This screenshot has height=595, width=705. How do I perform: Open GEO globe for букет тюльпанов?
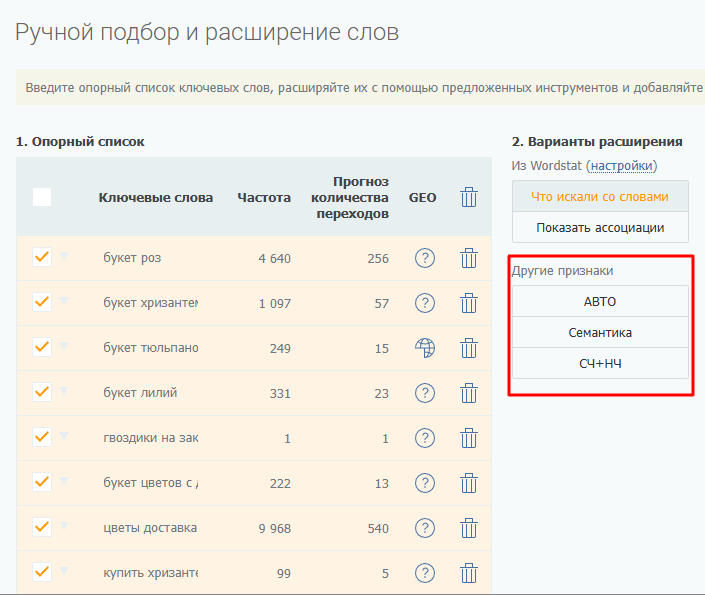point(425,348)
